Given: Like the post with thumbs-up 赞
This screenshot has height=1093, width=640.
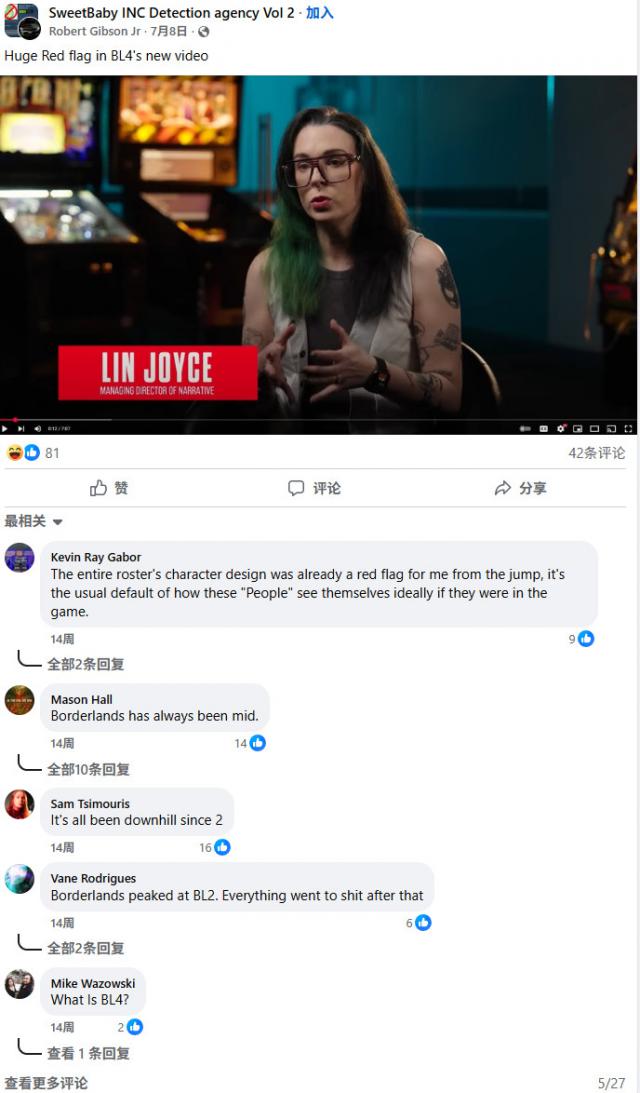Looking at the screenshot, I should pos(109,488).
